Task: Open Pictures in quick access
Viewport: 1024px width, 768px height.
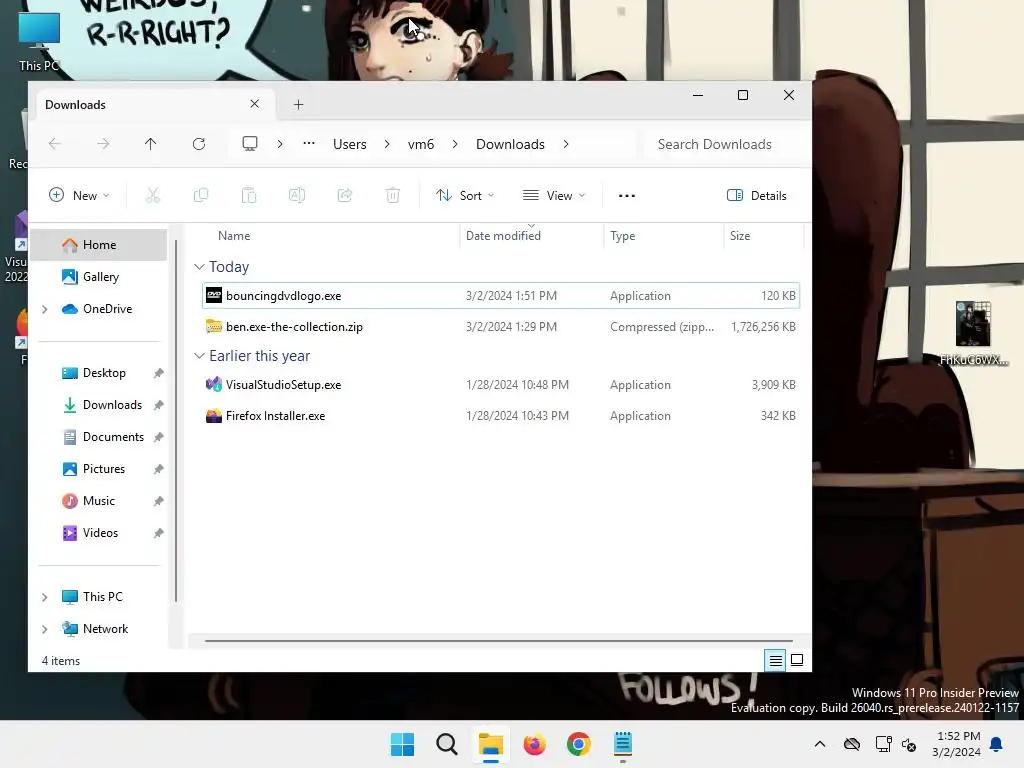Action: 99,469
